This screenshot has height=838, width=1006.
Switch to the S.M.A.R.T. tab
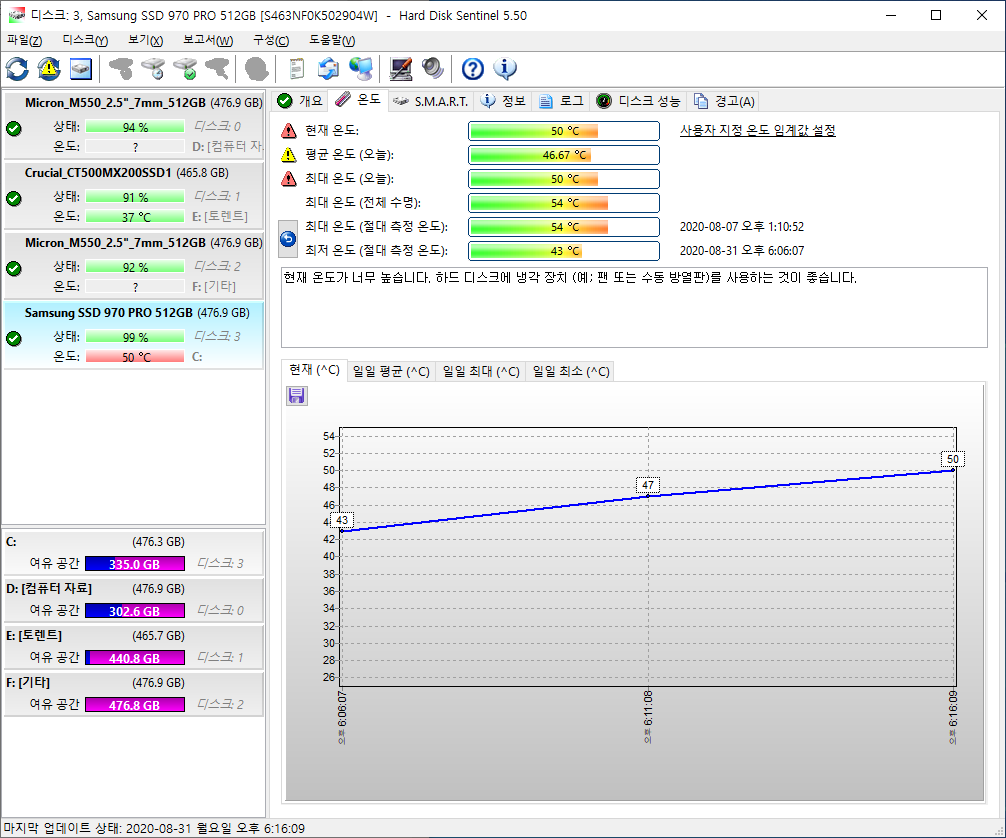point(431,101)
